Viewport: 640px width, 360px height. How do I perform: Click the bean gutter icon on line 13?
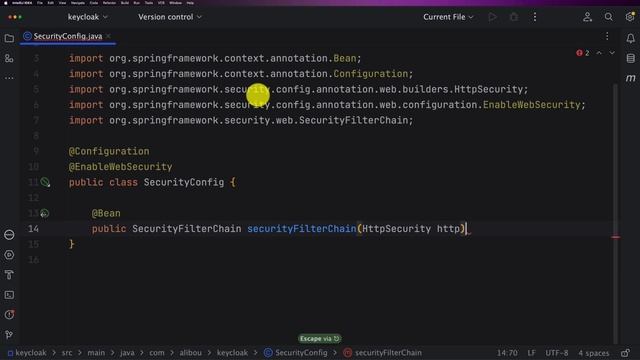pyautogui.click(x=44, y=213)
